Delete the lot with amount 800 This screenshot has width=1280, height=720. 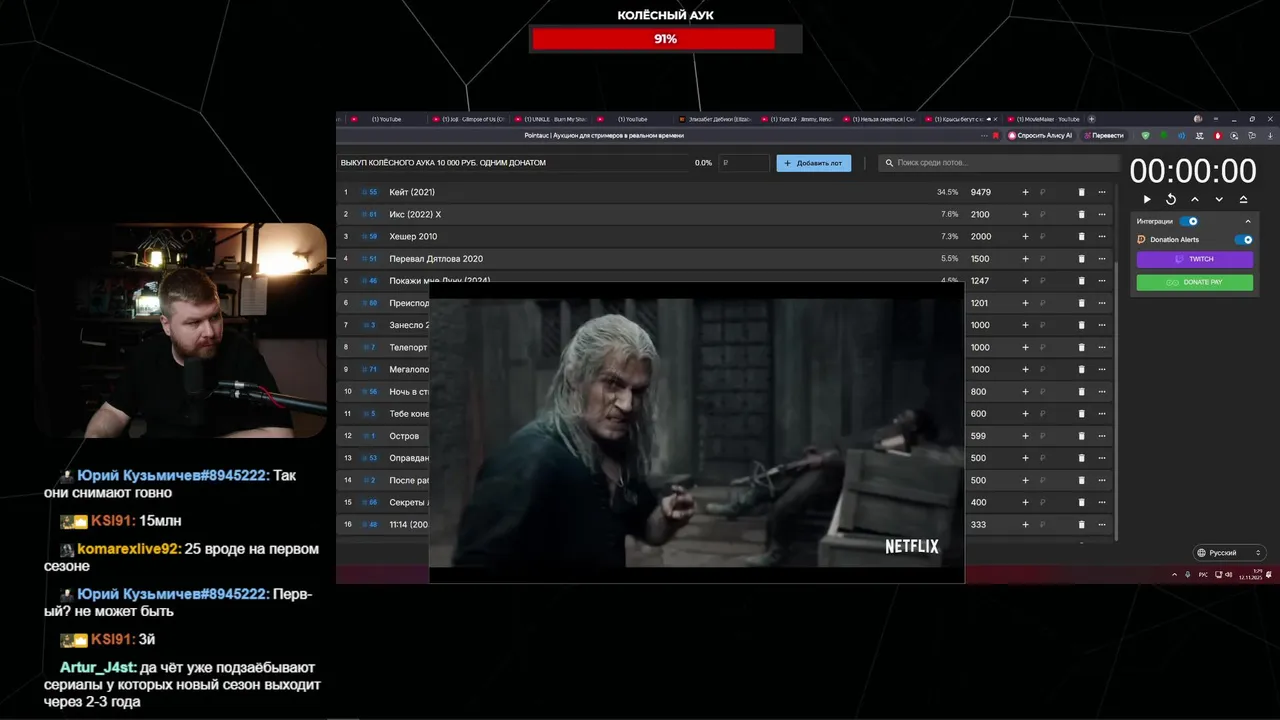coord(1081,392)
